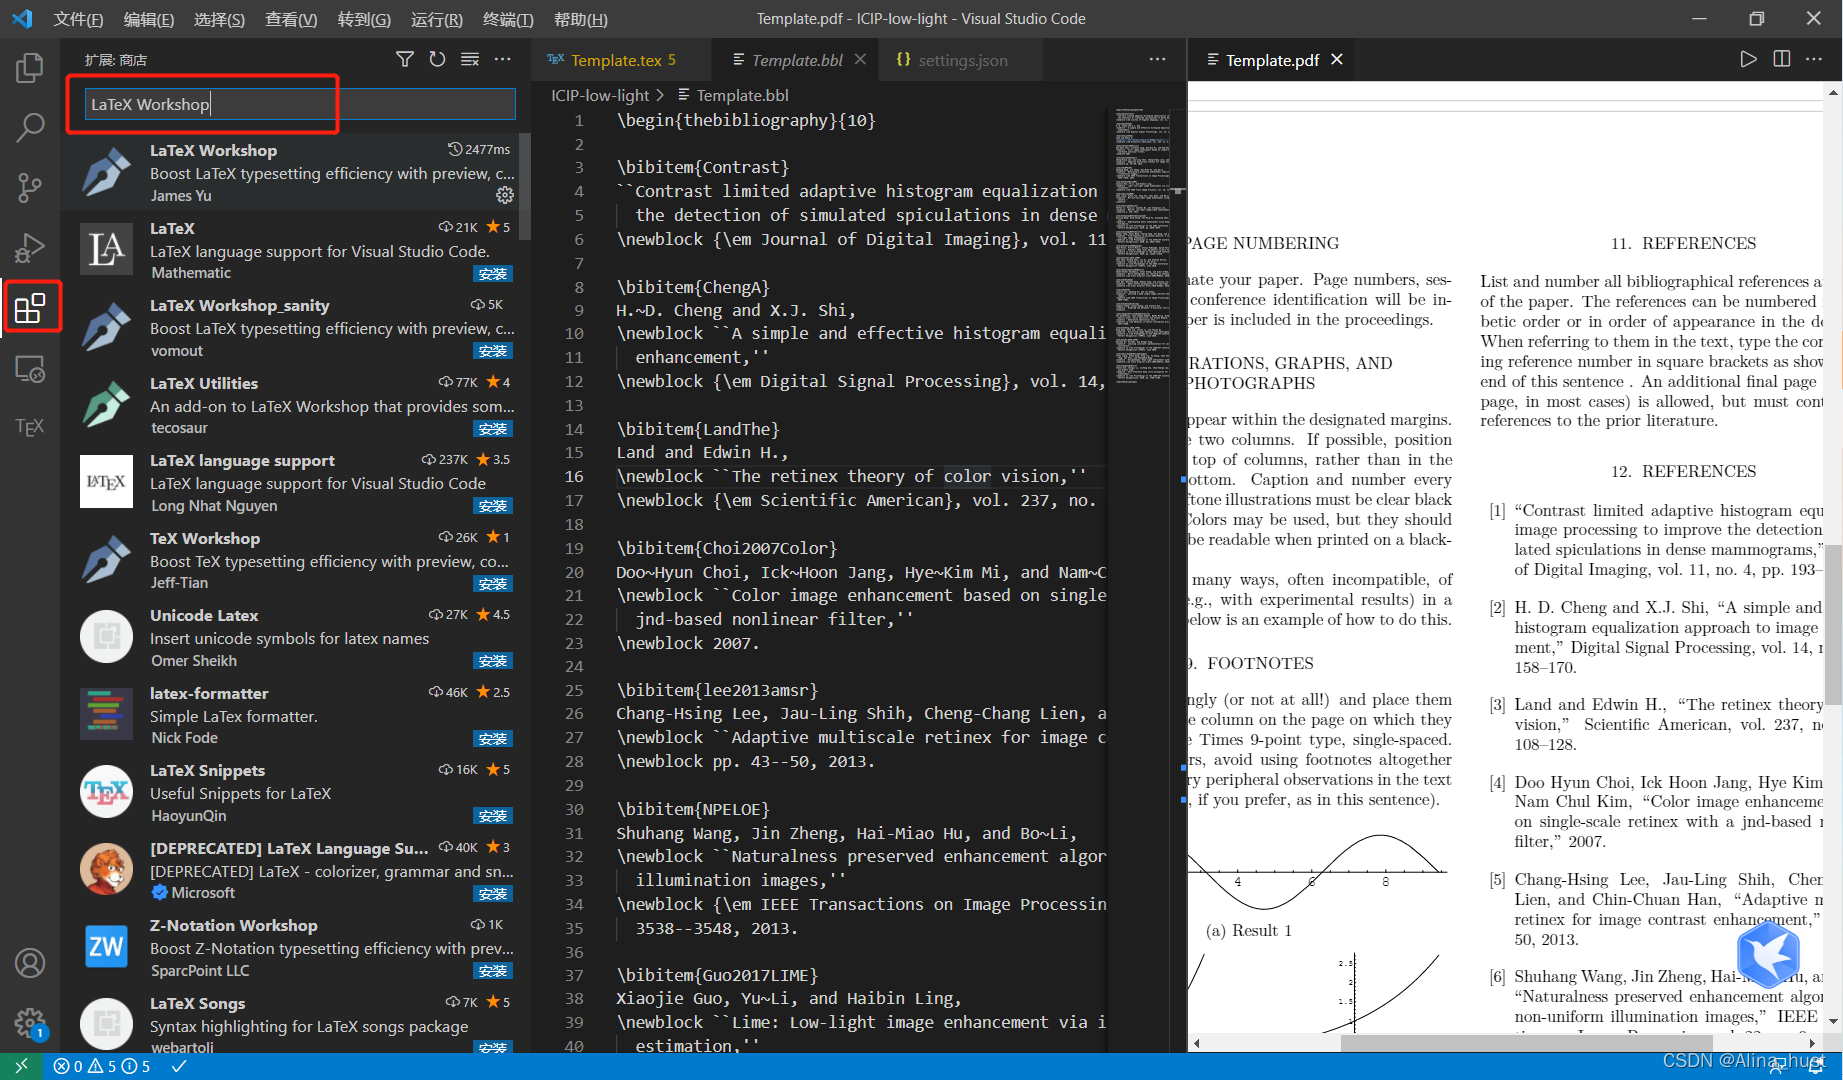Open the Source Control view
The image size is (1843, 1080).
click(x=30, y=187)
